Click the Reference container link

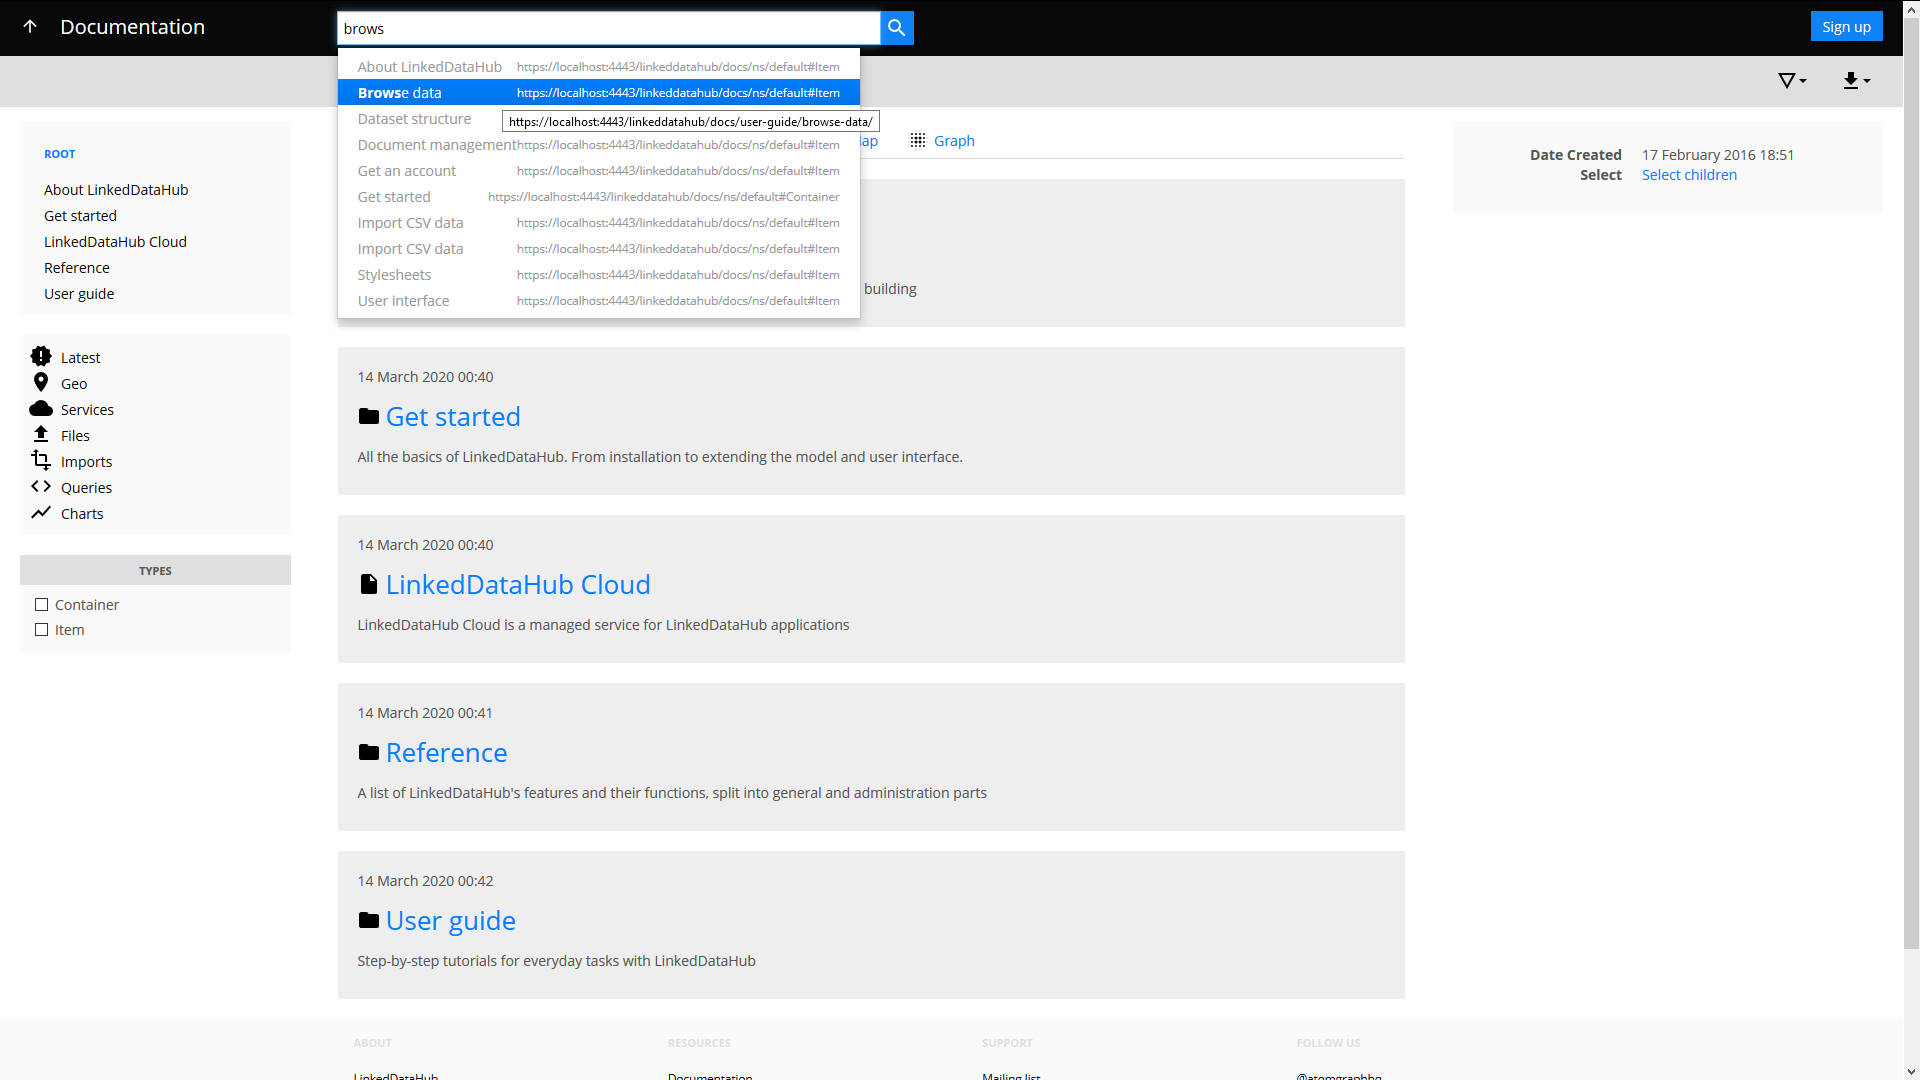pyautogui.click(x=446, y=752)
